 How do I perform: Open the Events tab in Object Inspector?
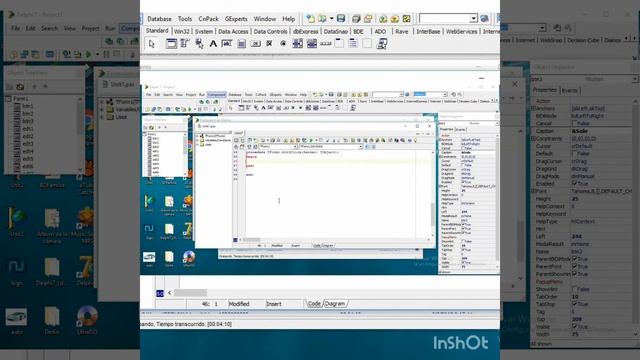(x=569, y=91)
